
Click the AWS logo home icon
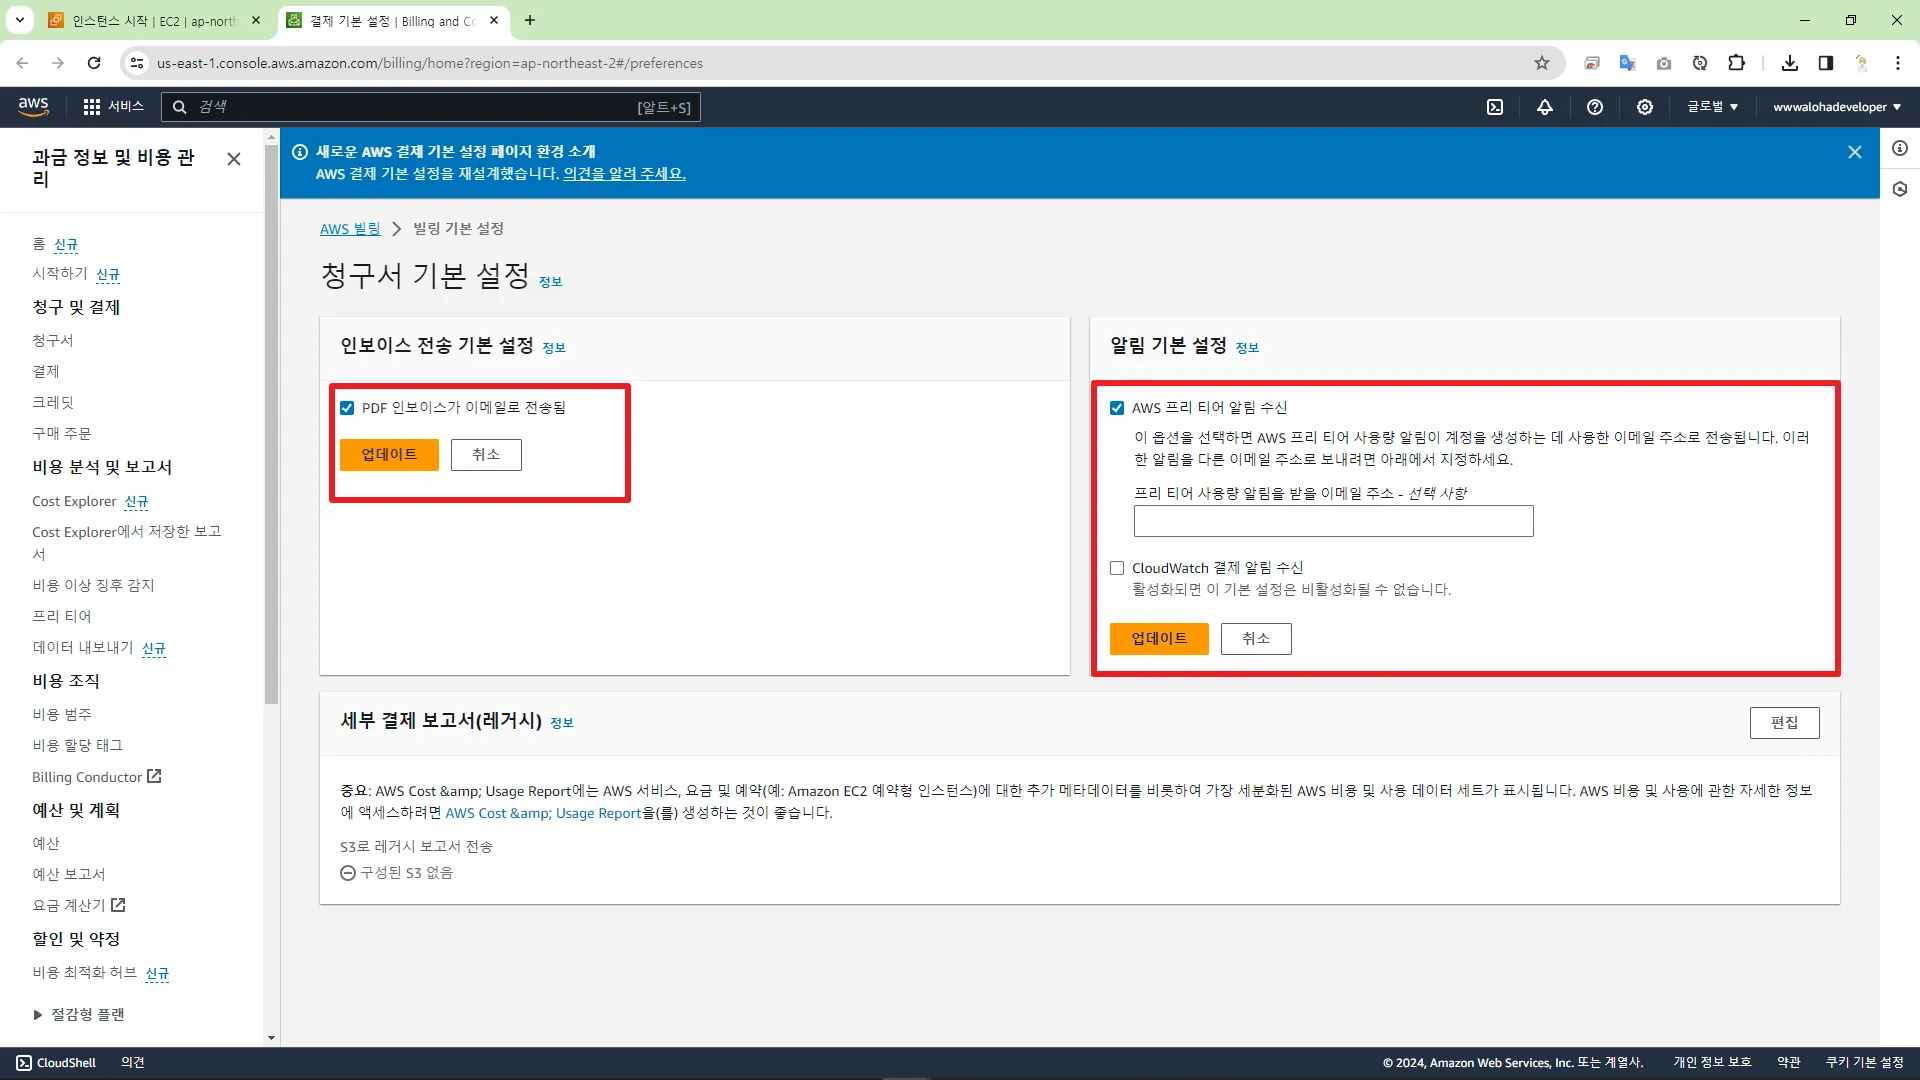click(33, 106)
